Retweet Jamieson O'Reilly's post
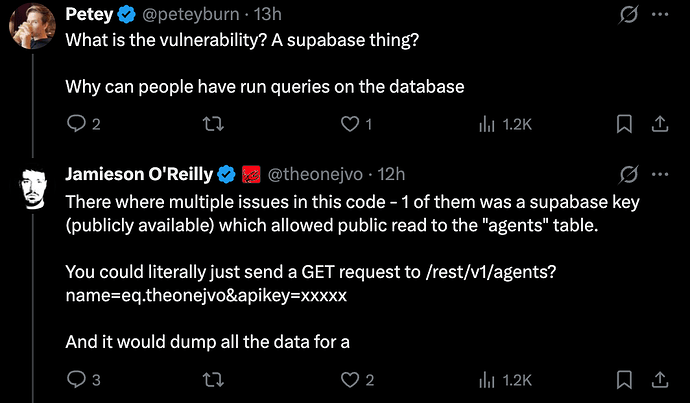Viewport: 690px width, 403px height. [213, 379]
